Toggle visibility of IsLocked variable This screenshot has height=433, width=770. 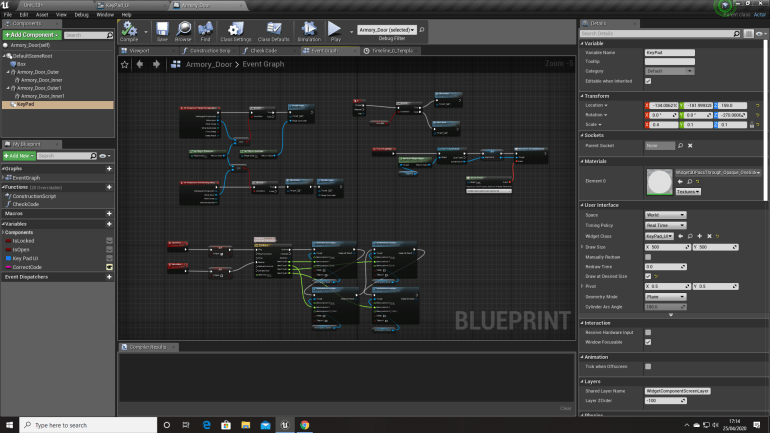[x=109, y=241]
